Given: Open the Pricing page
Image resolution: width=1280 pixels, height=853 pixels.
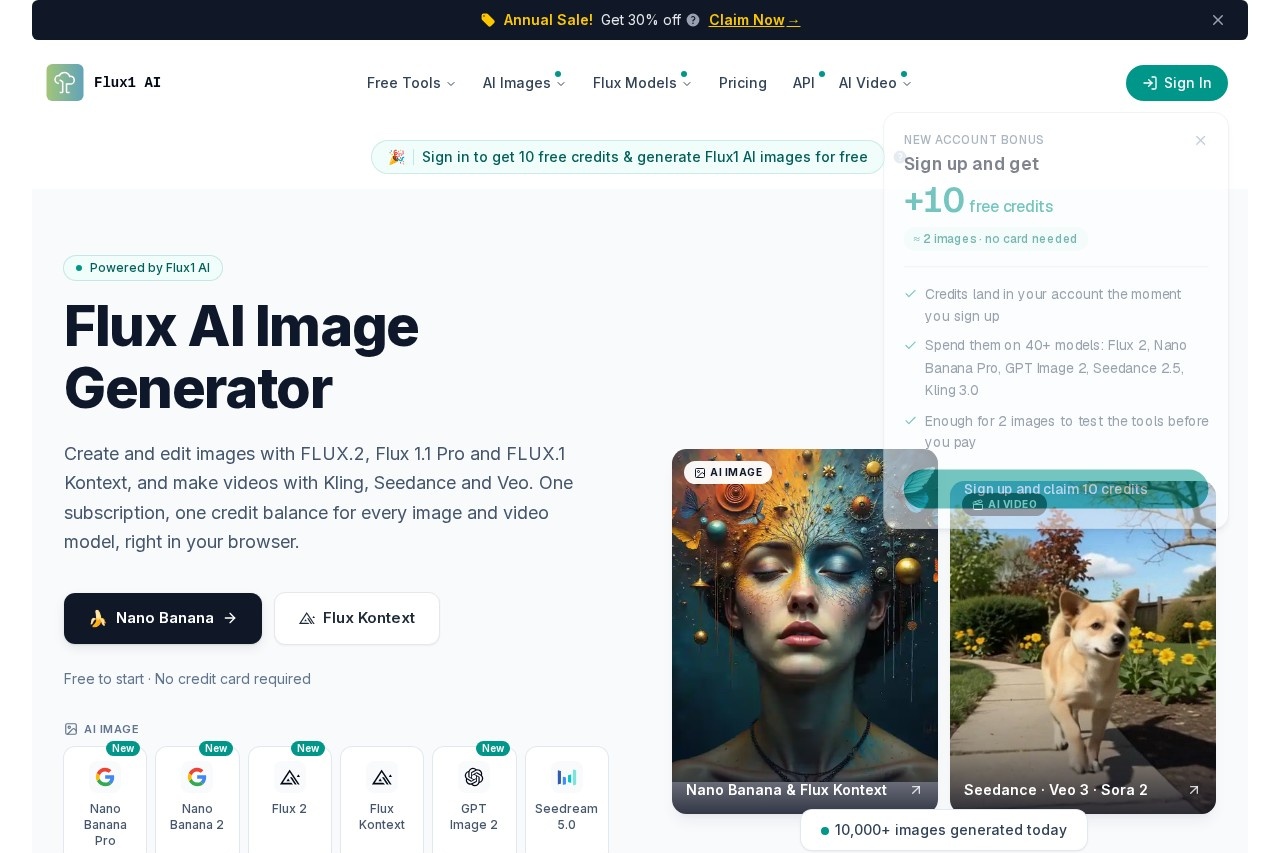Looking at the screenshot, I should point(743,83).
